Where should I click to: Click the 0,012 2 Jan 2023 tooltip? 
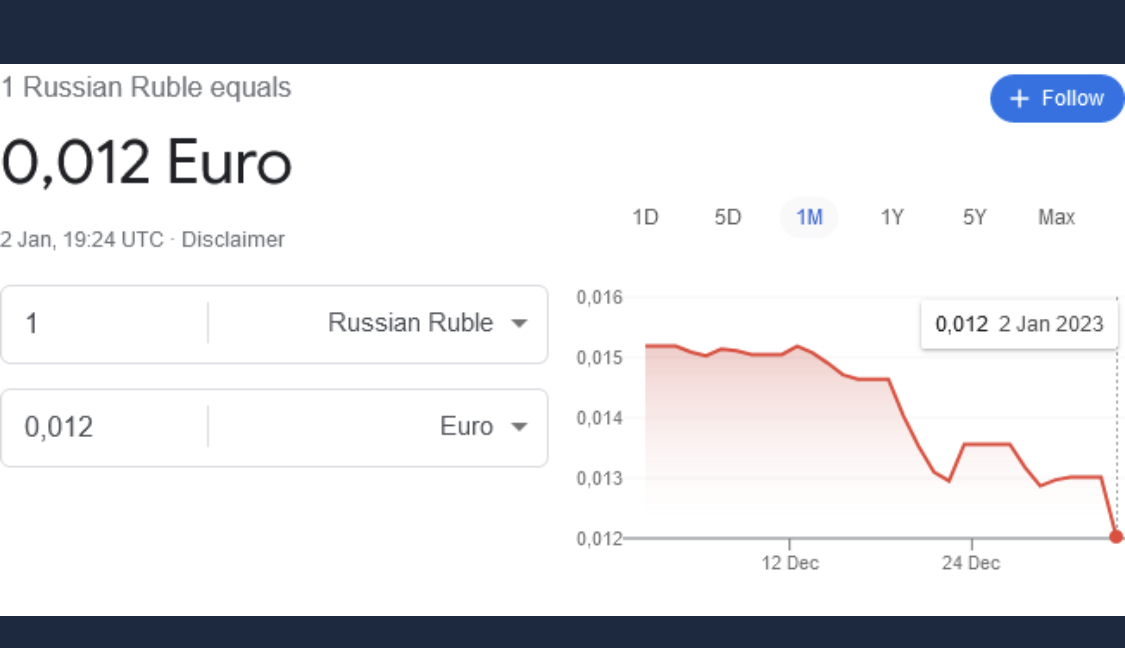tap(1019, 324)
